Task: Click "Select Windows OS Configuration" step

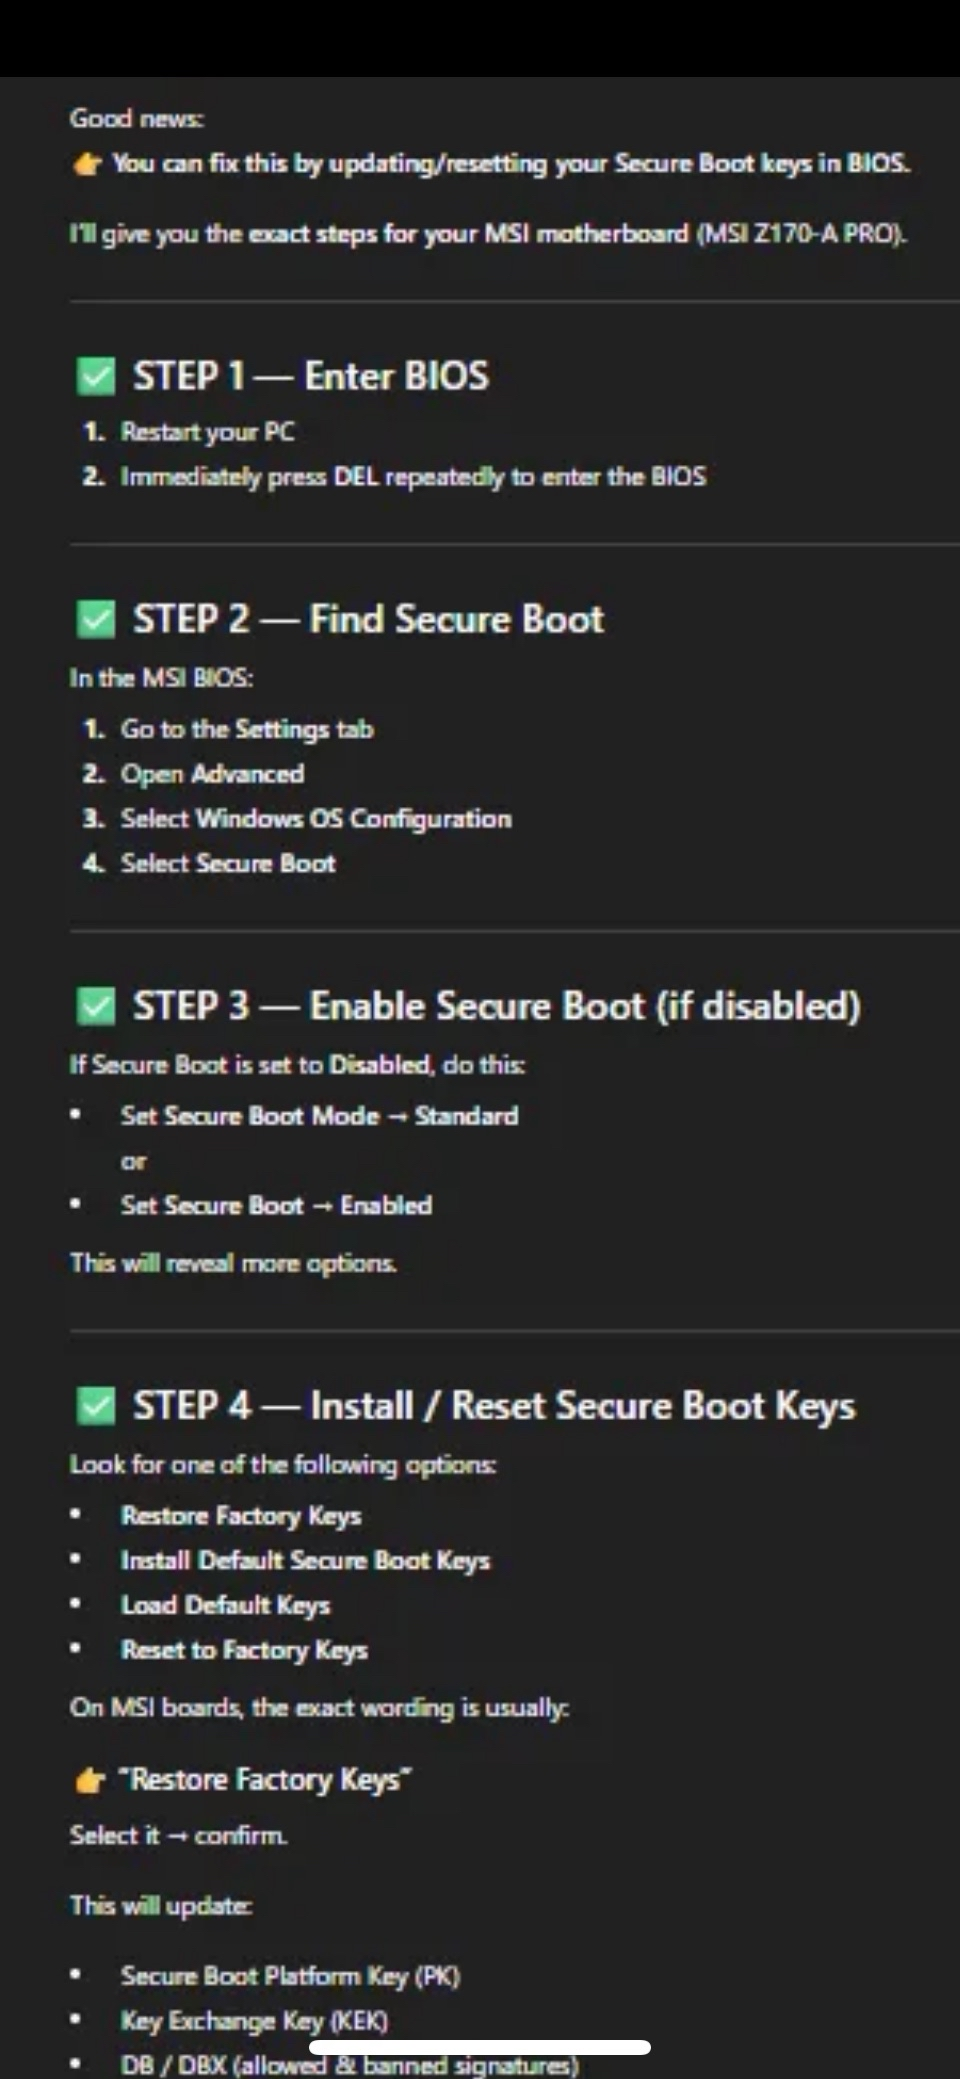Action: tap(316, 819)
